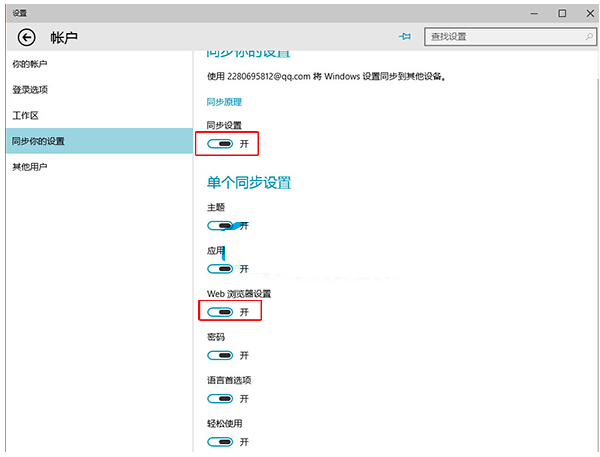This screenshot has height=457, width=600.
Task: Open the 同步原理 link
Action: pyautogui.click(x=224, y=101)
